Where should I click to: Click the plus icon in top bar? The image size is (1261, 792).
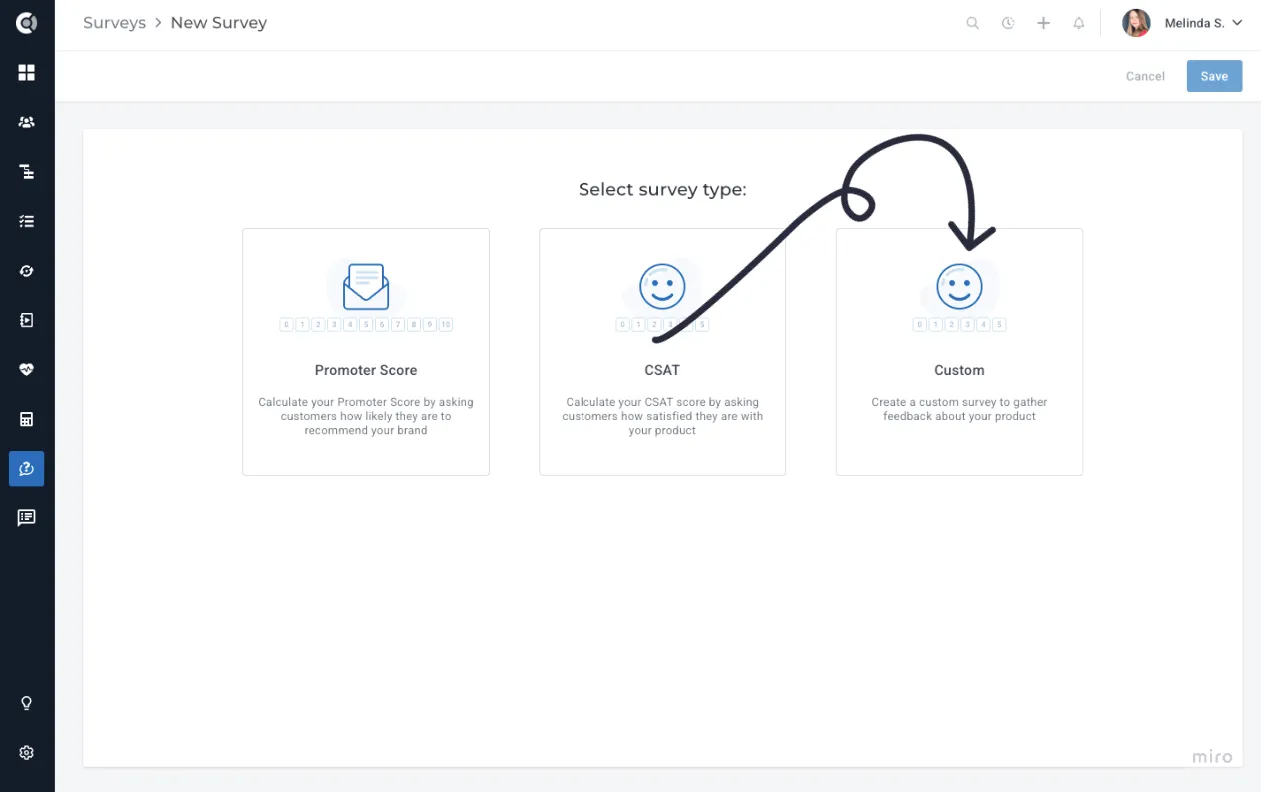coord(1043,23)
